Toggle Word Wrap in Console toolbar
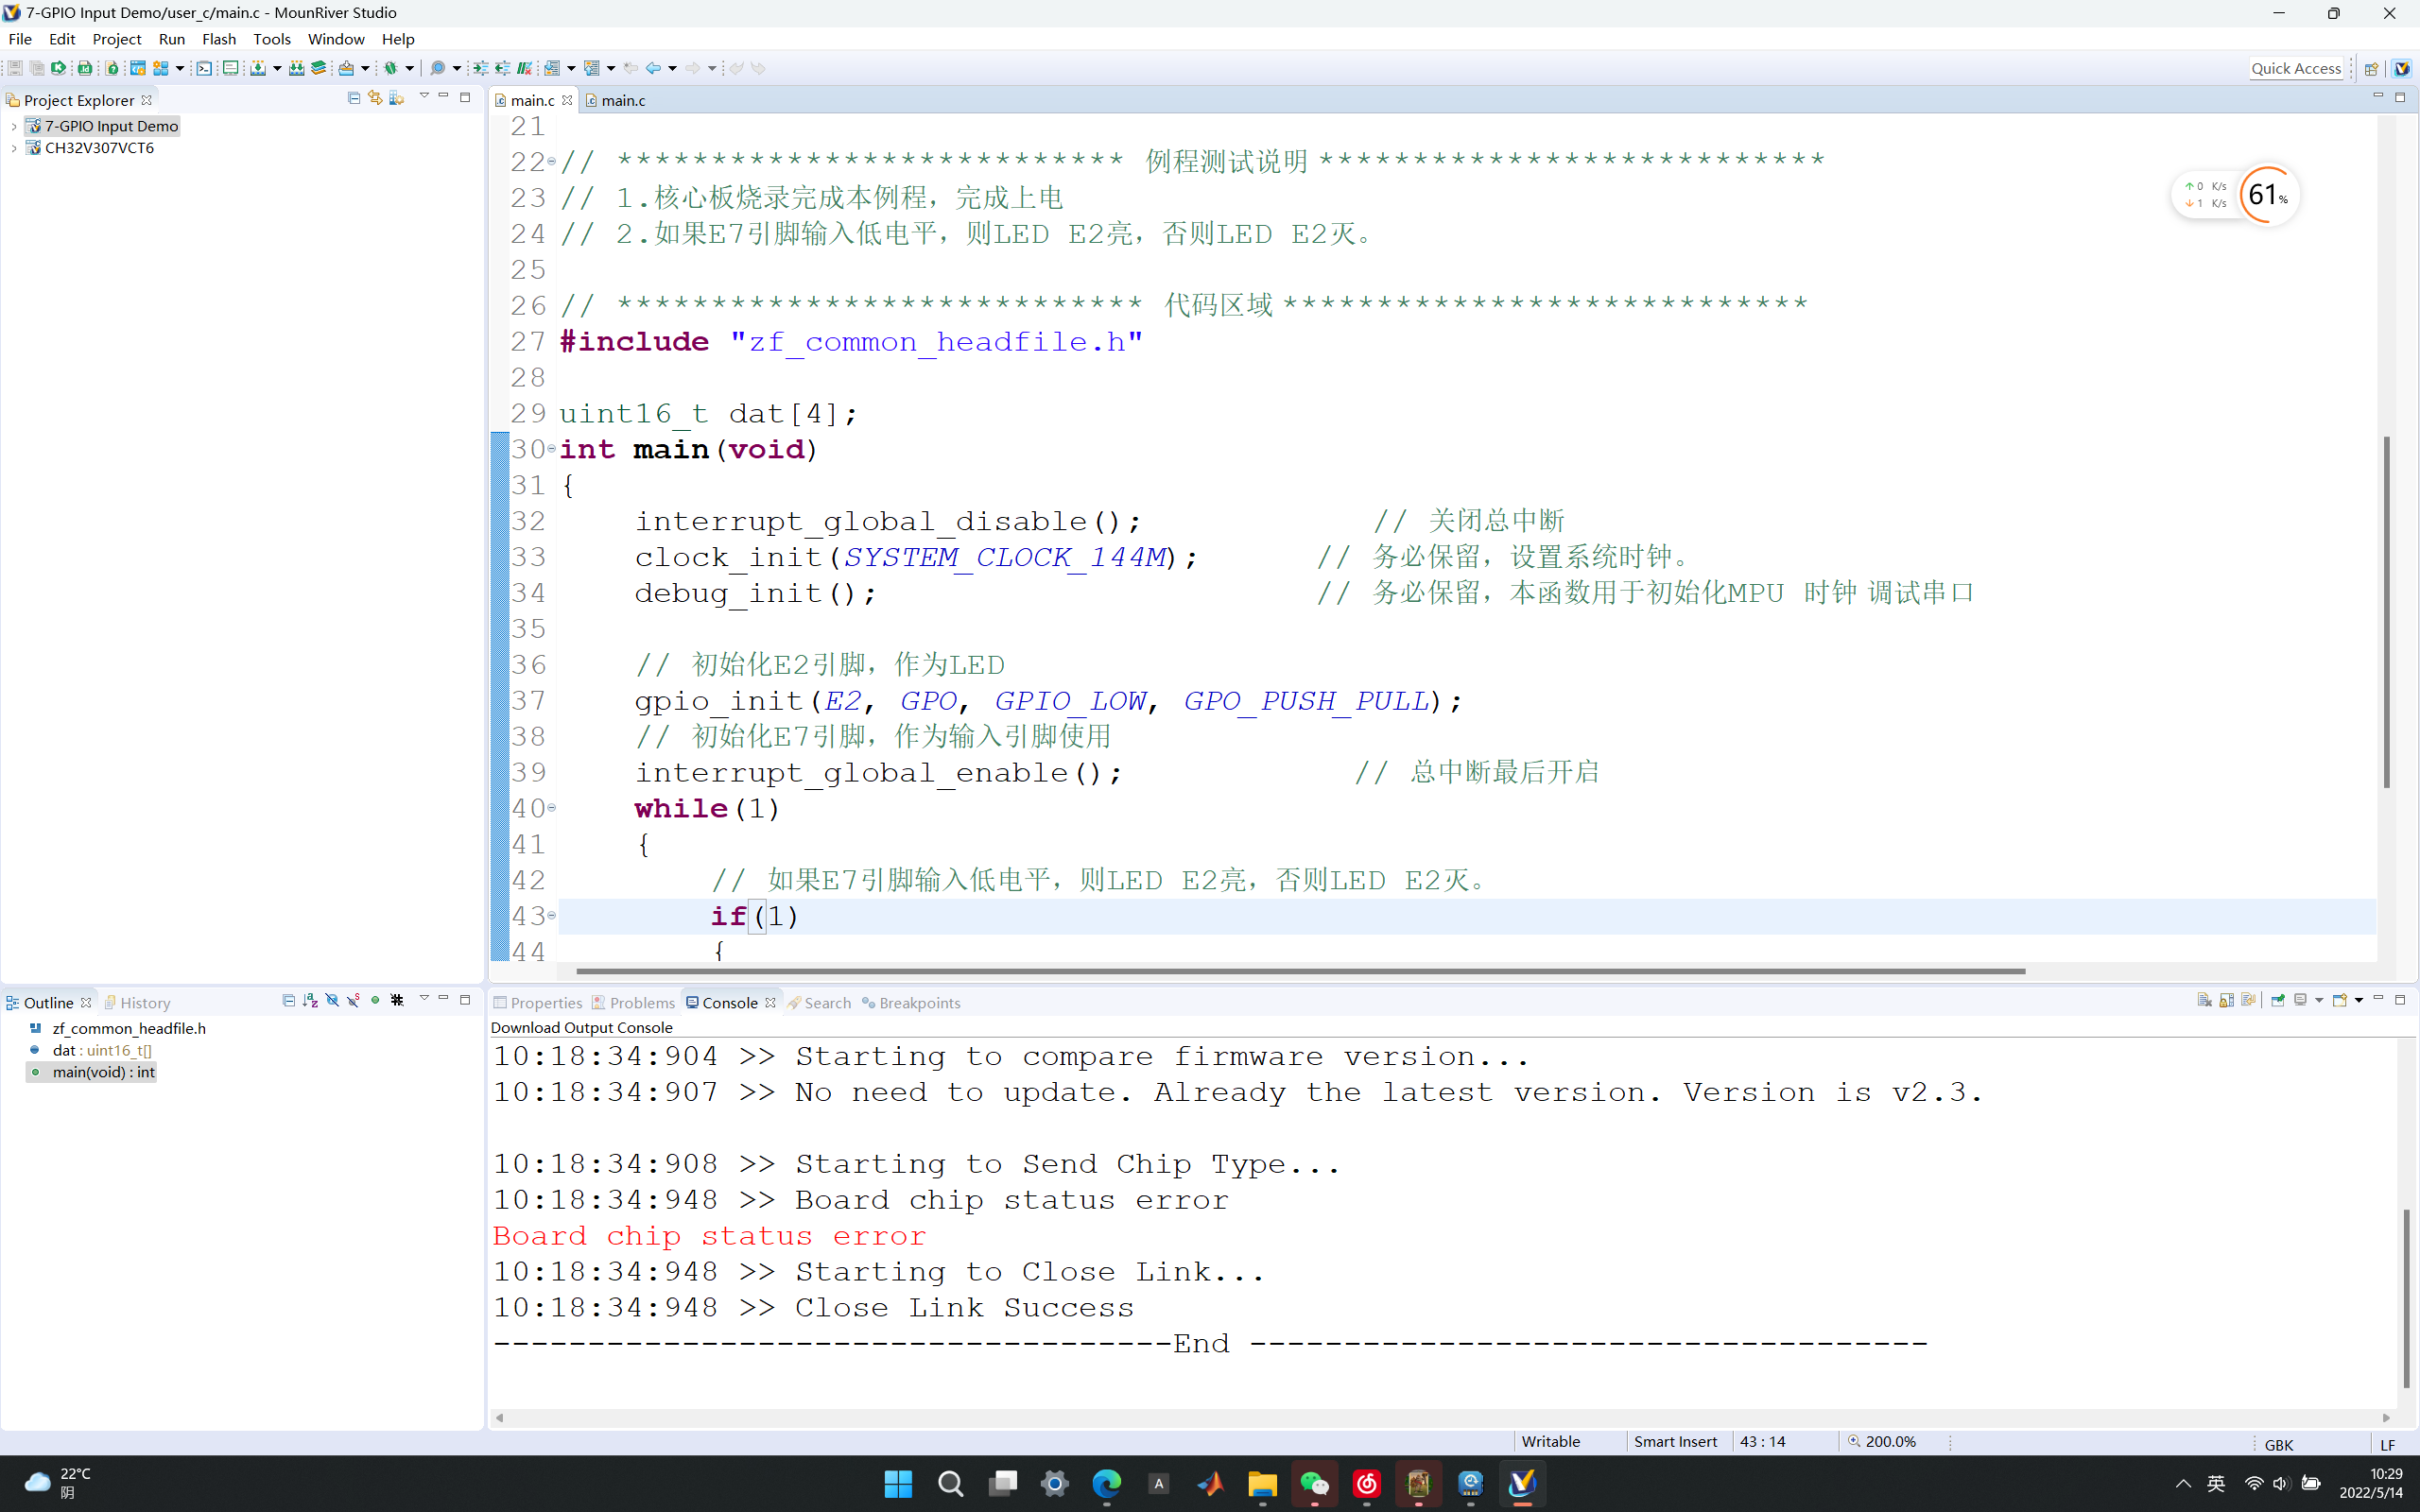2420x1512 pixels. click(x=2248, y=1000)
